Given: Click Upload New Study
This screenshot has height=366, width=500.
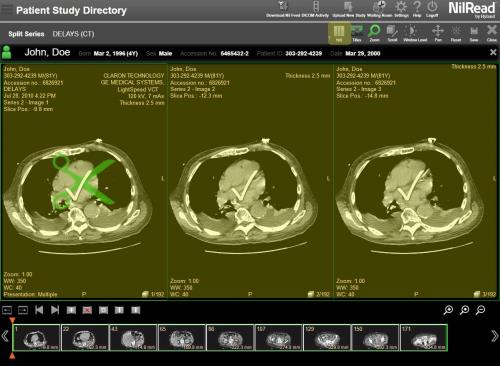Looking at the screenshot, I should click(349, 9).
